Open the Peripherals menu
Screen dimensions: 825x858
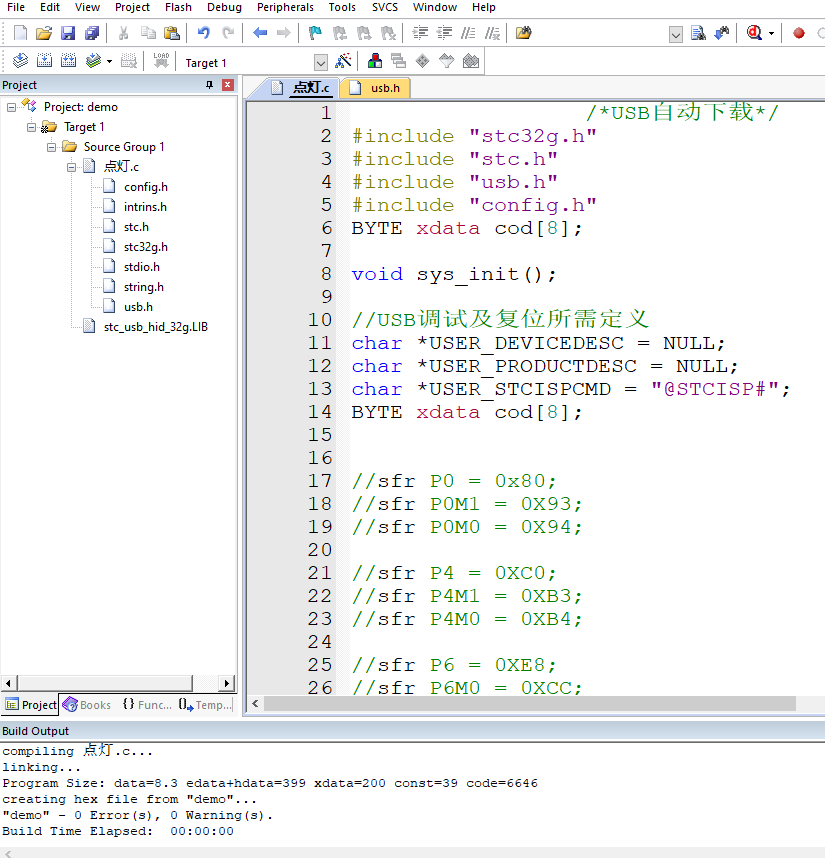[285, 7]
